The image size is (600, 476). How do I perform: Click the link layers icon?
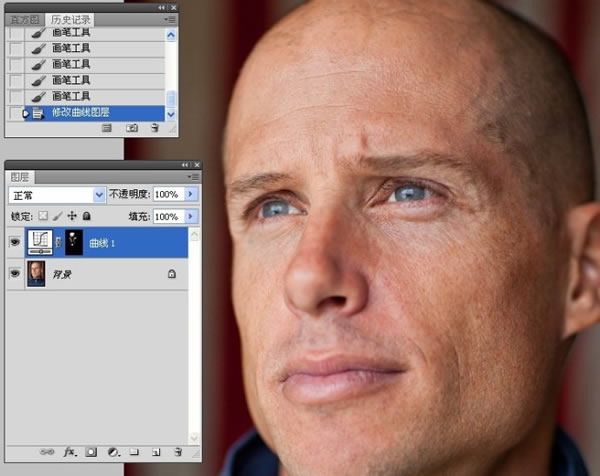pyautogui.click(x=47, y=452)
